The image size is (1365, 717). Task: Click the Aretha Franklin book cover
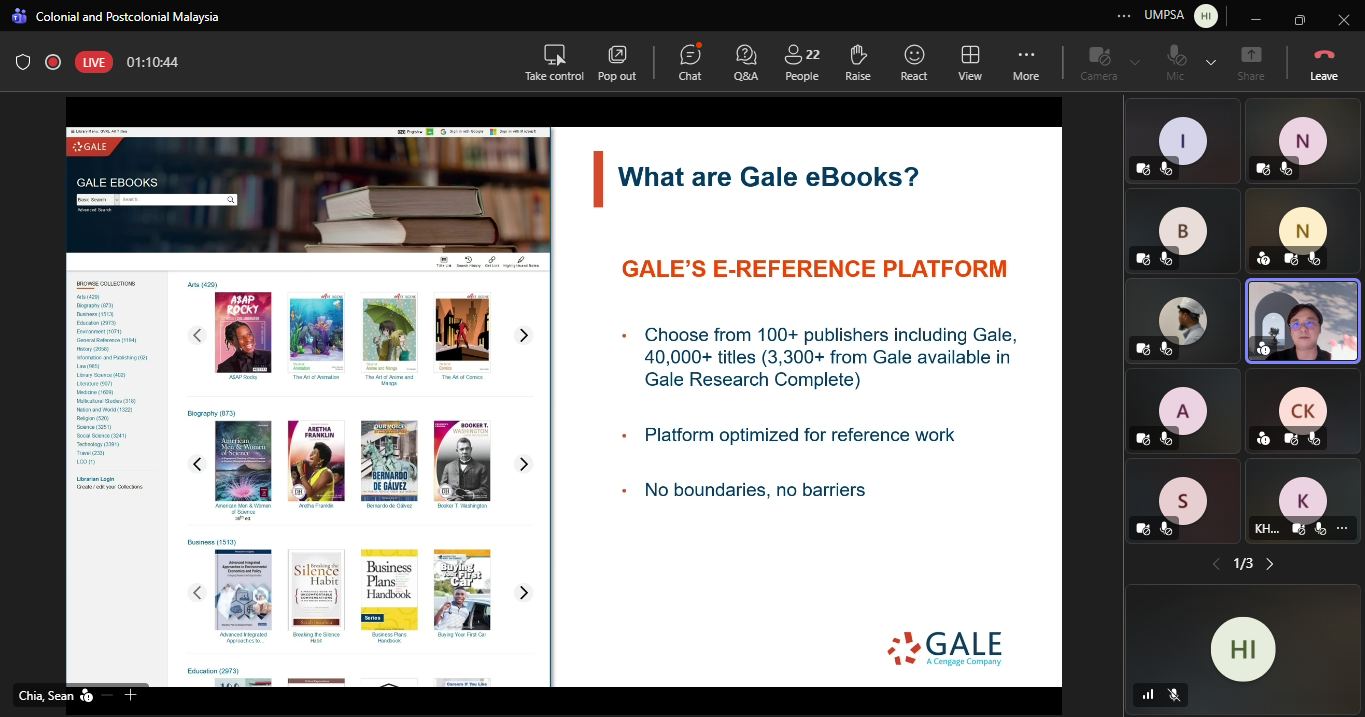pyautogui.click(x=316, y=461)
